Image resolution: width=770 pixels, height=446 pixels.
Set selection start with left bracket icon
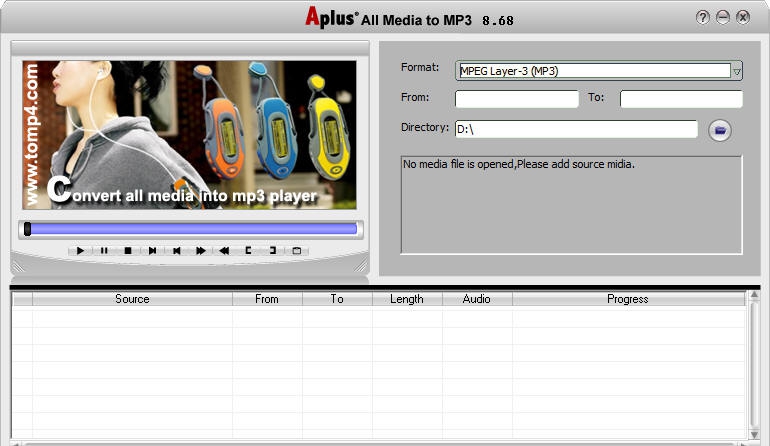pos(248,251)
